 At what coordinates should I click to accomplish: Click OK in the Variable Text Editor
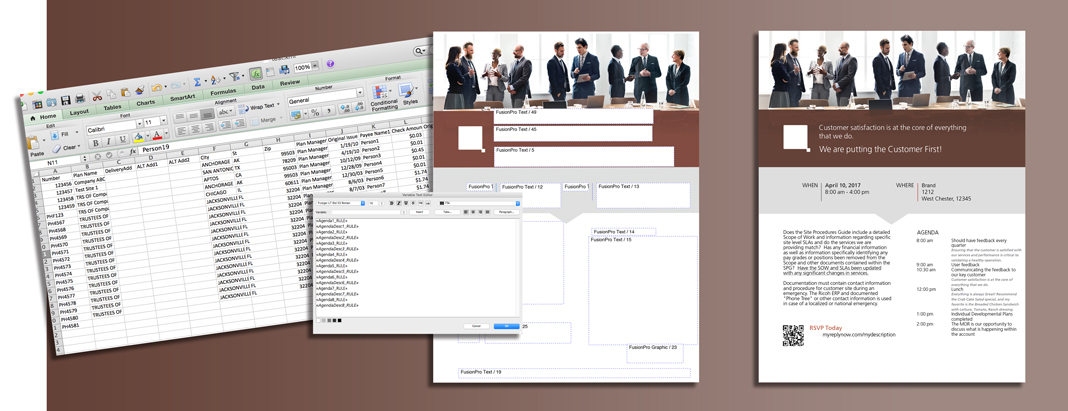(x=506, y=326)
